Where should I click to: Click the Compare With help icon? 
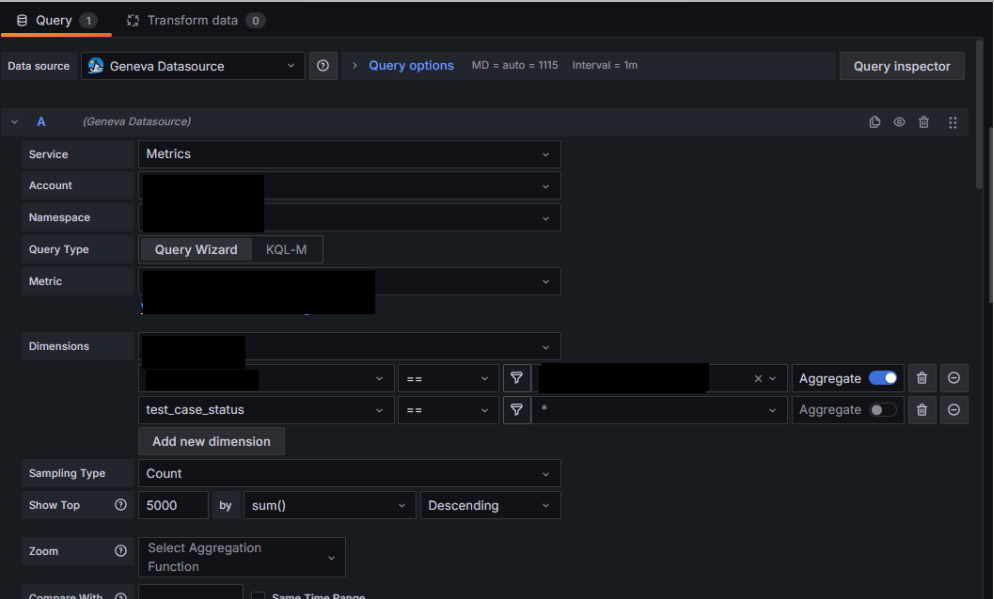120,596
